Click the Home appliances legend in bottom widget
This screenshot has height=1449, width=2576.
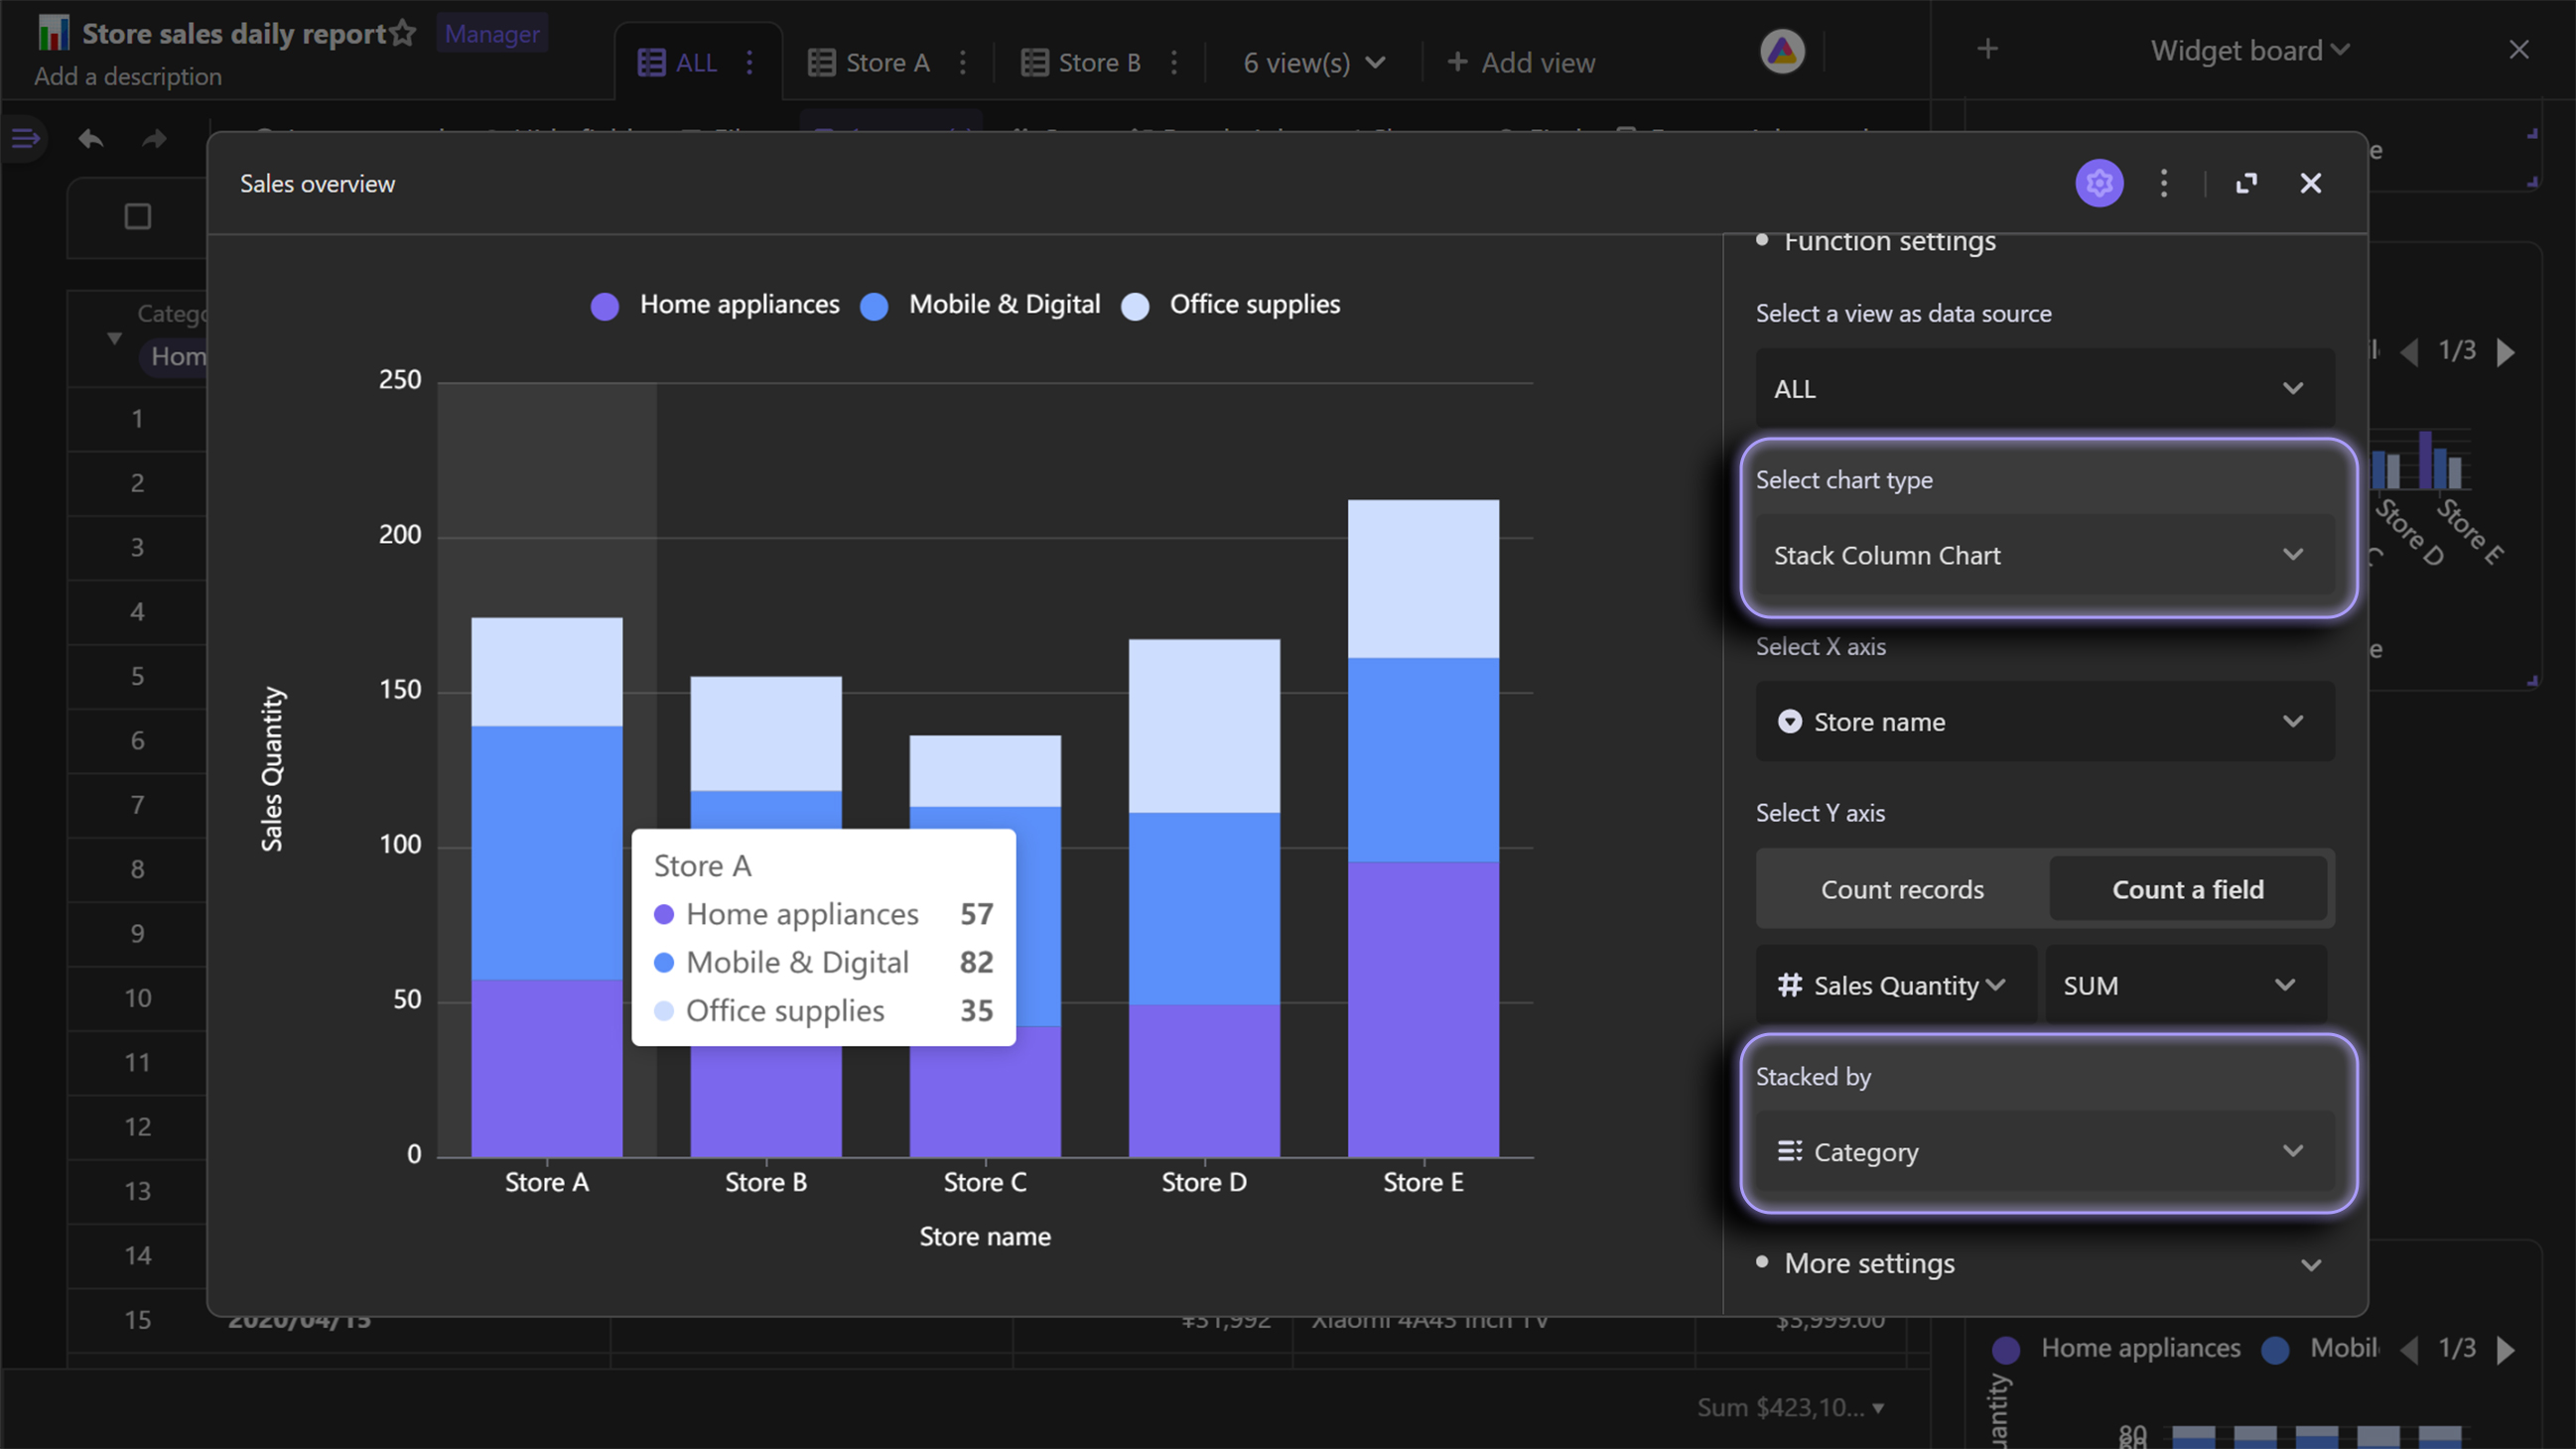pyautogui.click(x=2116, y=1348)
